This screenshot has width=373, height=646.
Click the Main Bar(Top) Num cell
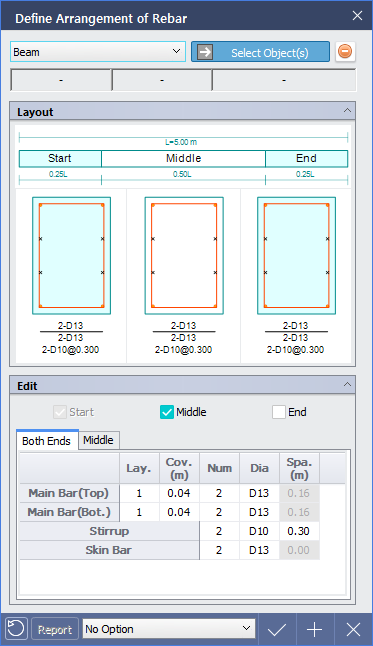219,493
